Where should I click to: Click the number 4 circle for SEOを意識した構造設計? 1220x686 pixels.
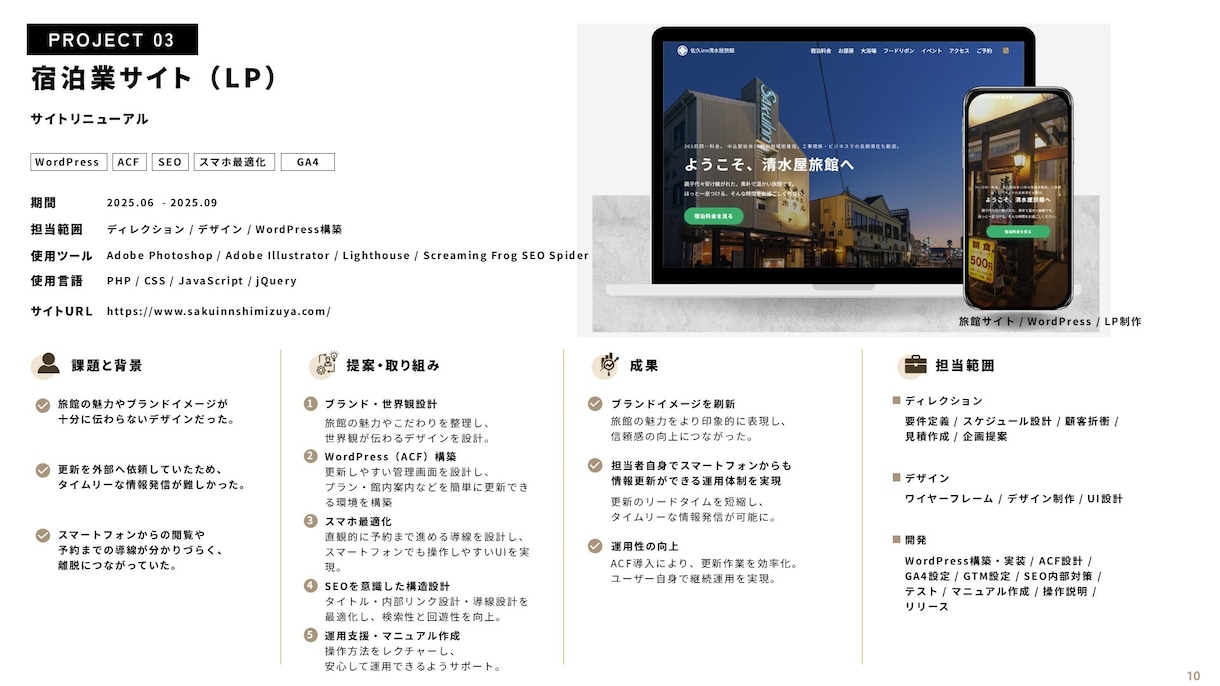(x=311, y=586)
